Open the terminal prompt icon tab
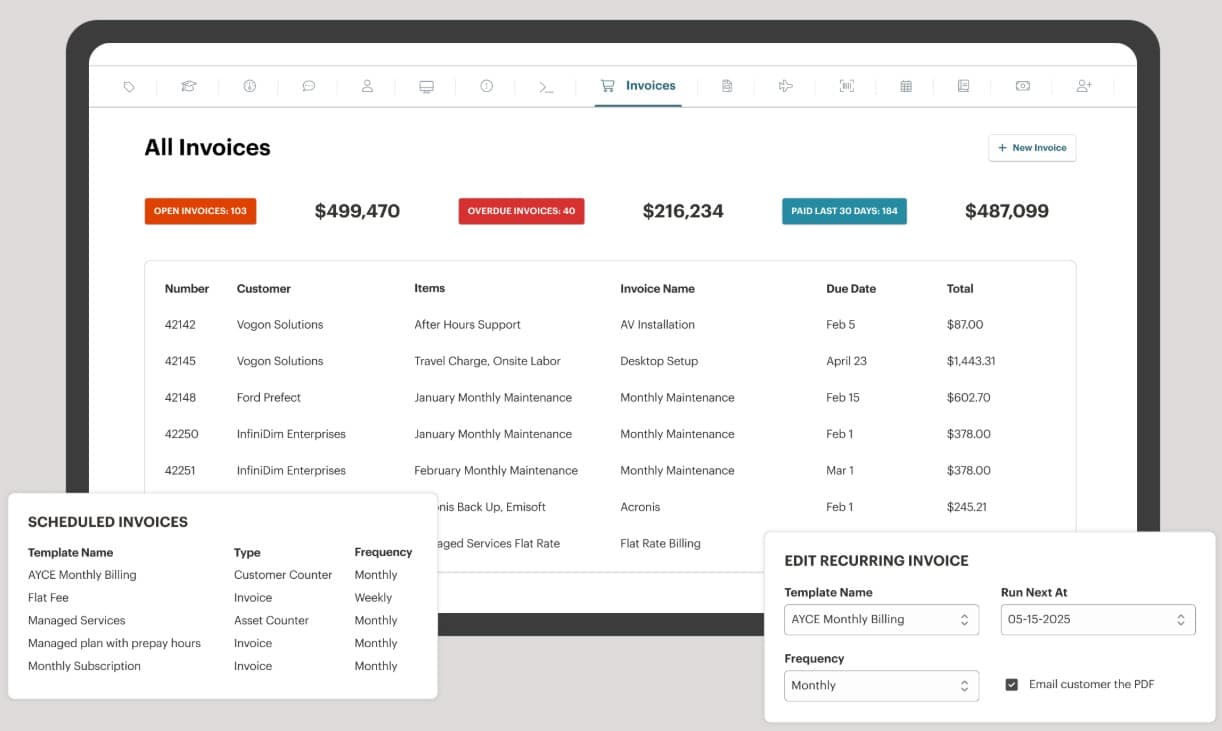This screenshot has height=731, width=1222. coord(546,87)
